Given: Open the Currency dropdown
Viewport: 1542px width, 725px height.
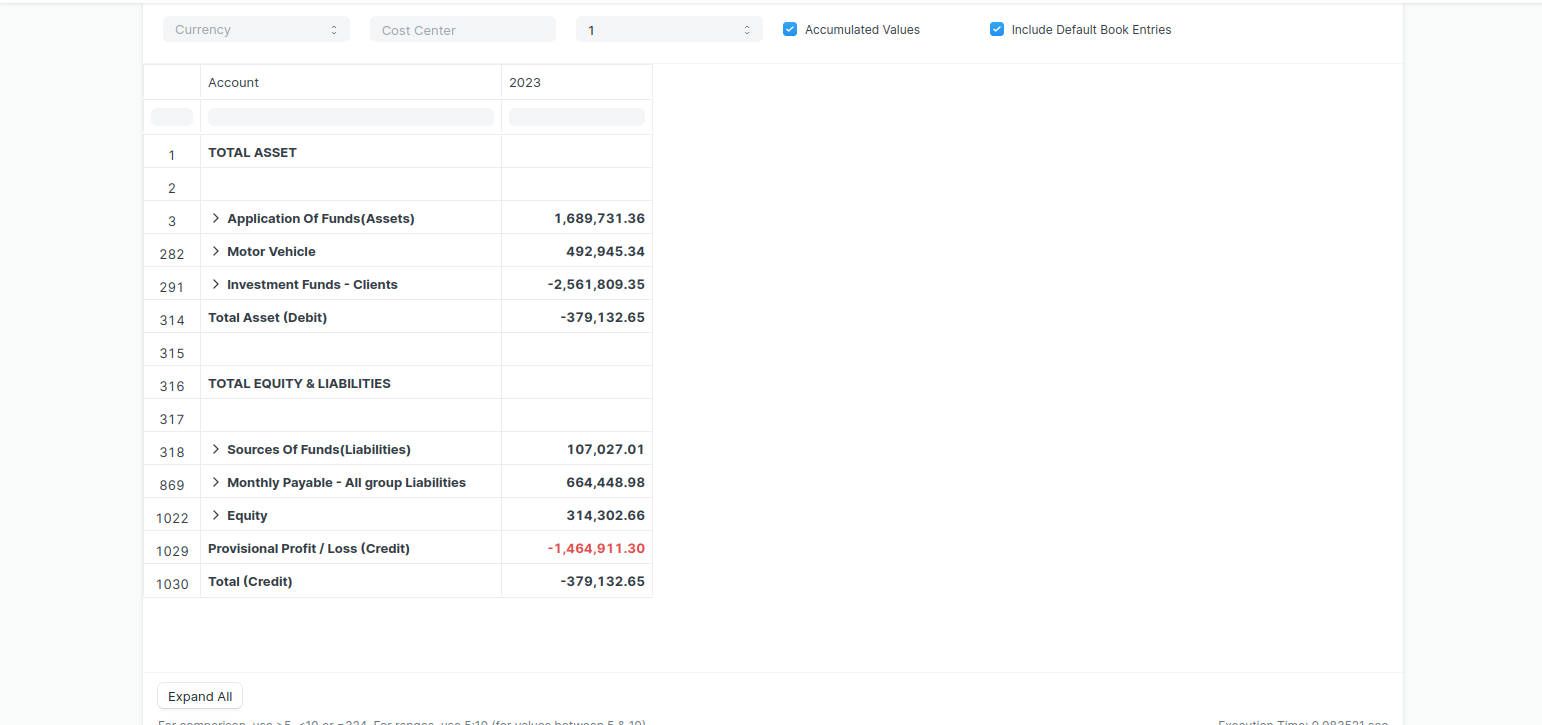Looking at the screenshot, I should tap(256, 29).
